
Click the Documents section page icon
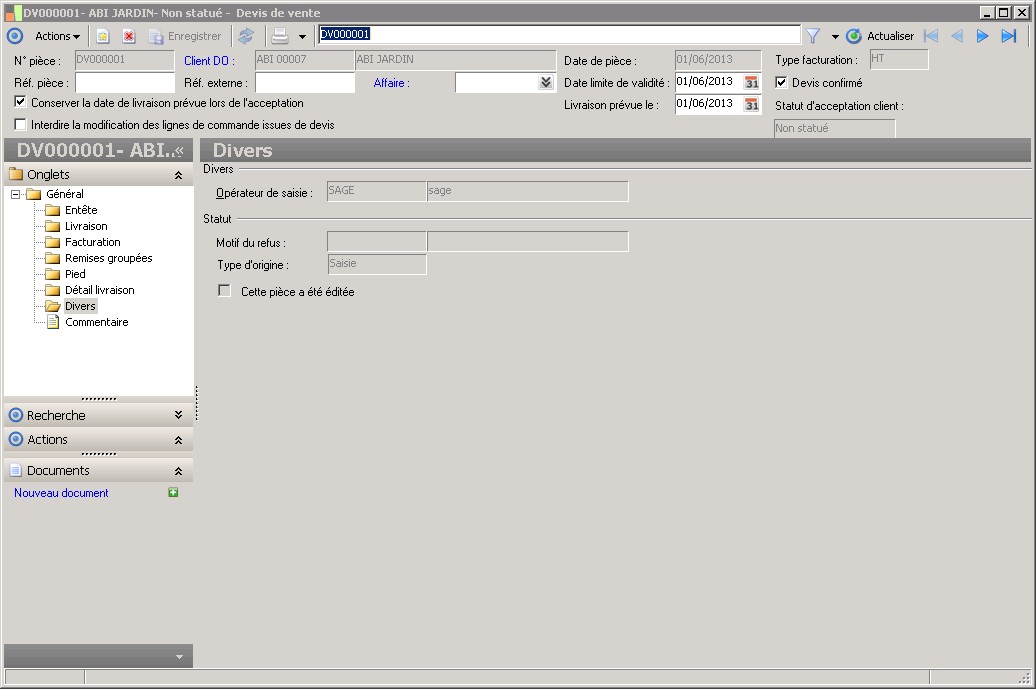(x=16, y=470)
